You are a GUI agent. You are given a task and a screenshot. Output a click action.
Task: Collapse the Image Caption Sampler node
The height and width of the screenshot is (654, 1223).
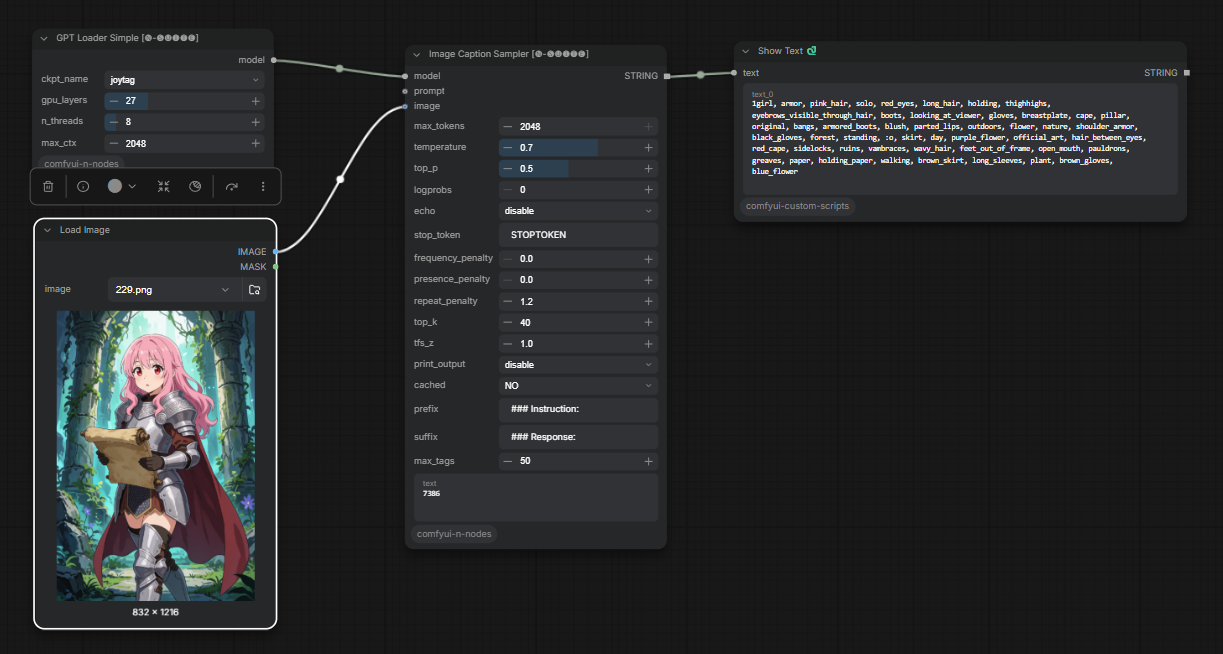pyautogui.click(x=416, y=54)
